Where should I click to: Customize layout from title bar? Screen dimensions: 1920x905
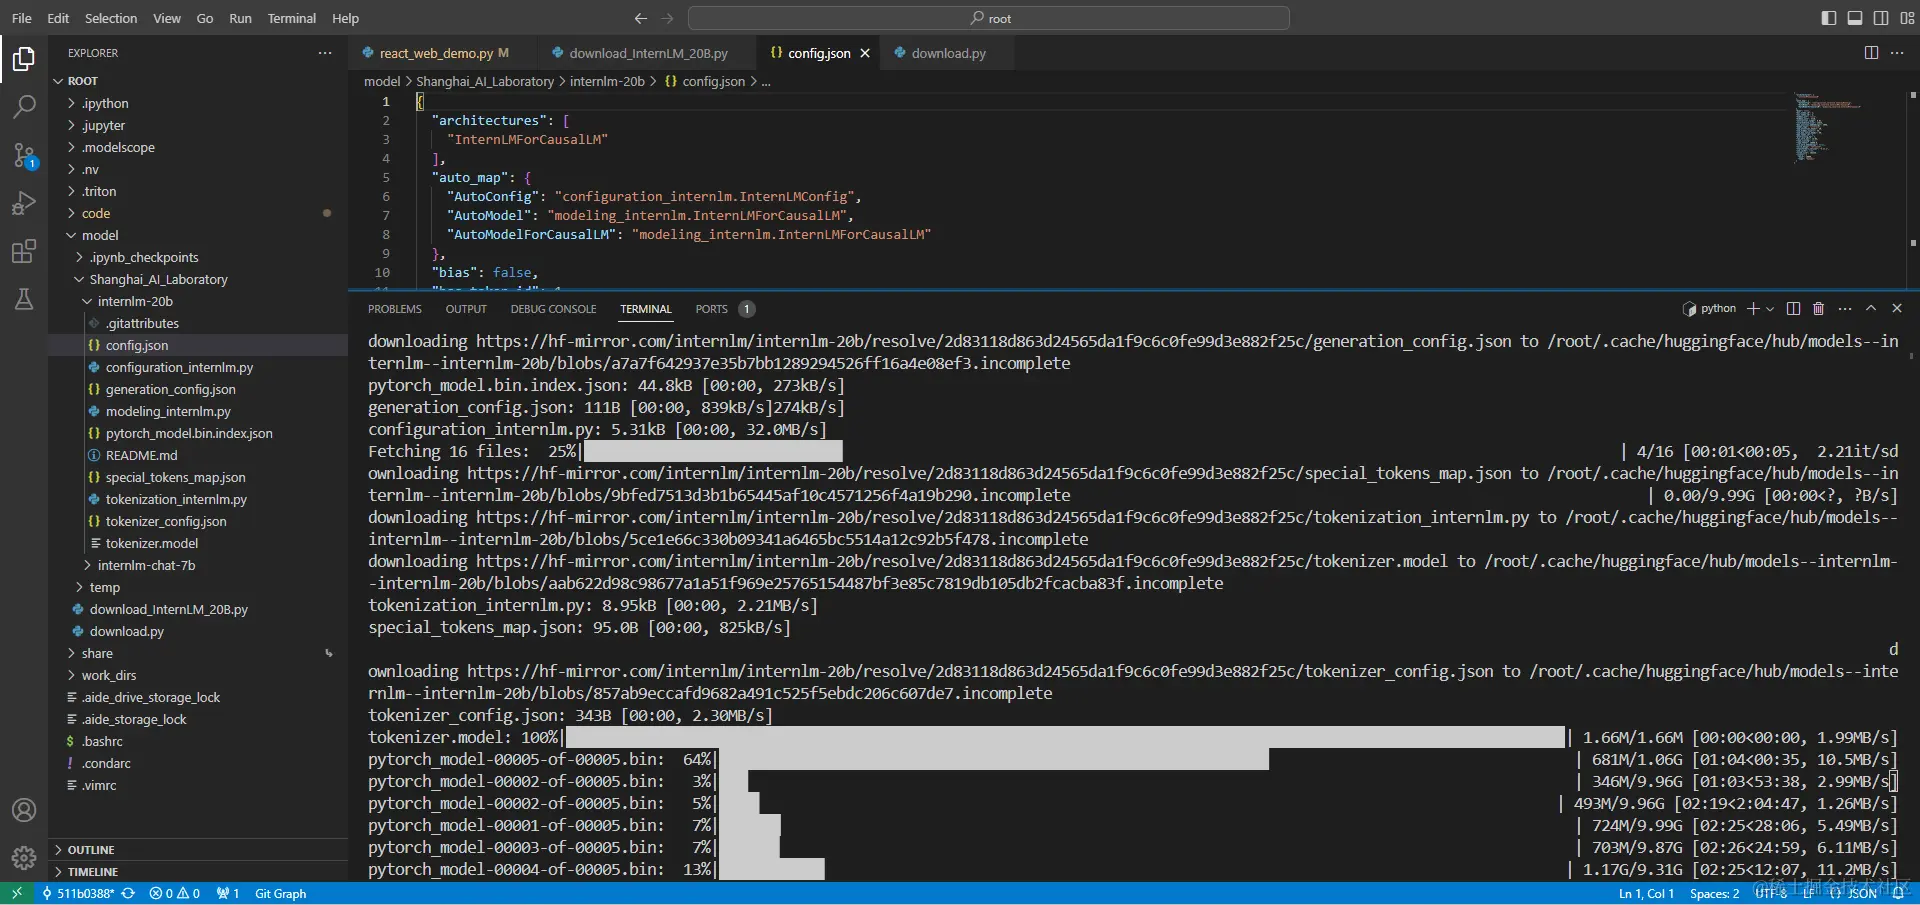(1907, 18)
